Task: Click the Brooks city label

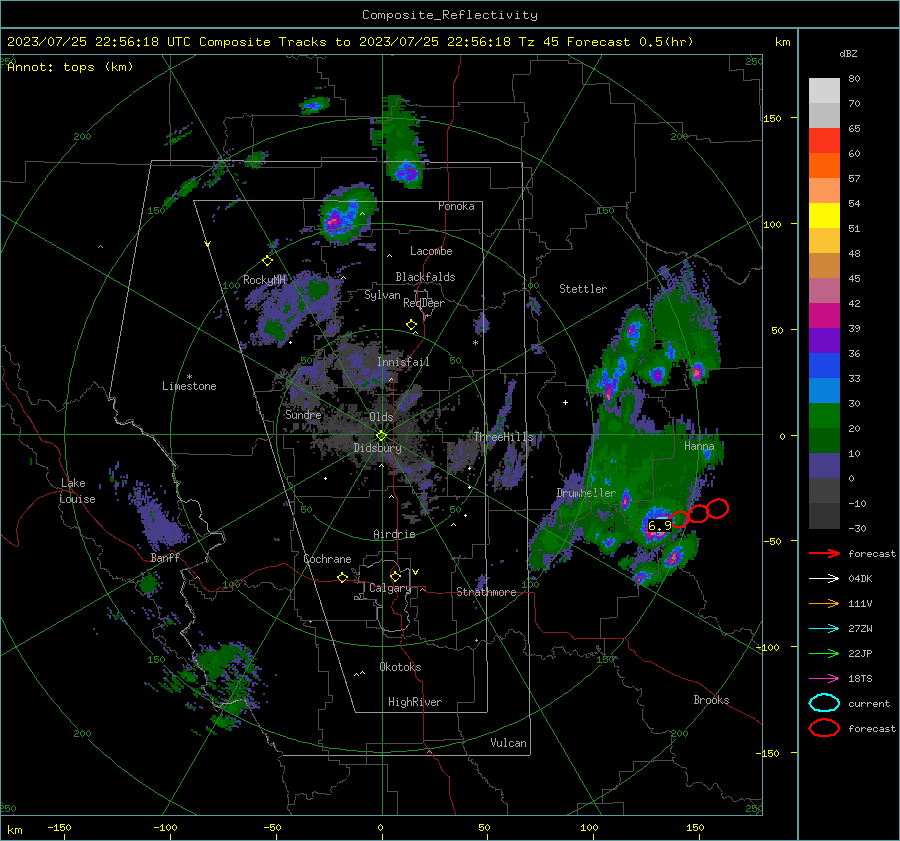Action: tap(711, 700)
